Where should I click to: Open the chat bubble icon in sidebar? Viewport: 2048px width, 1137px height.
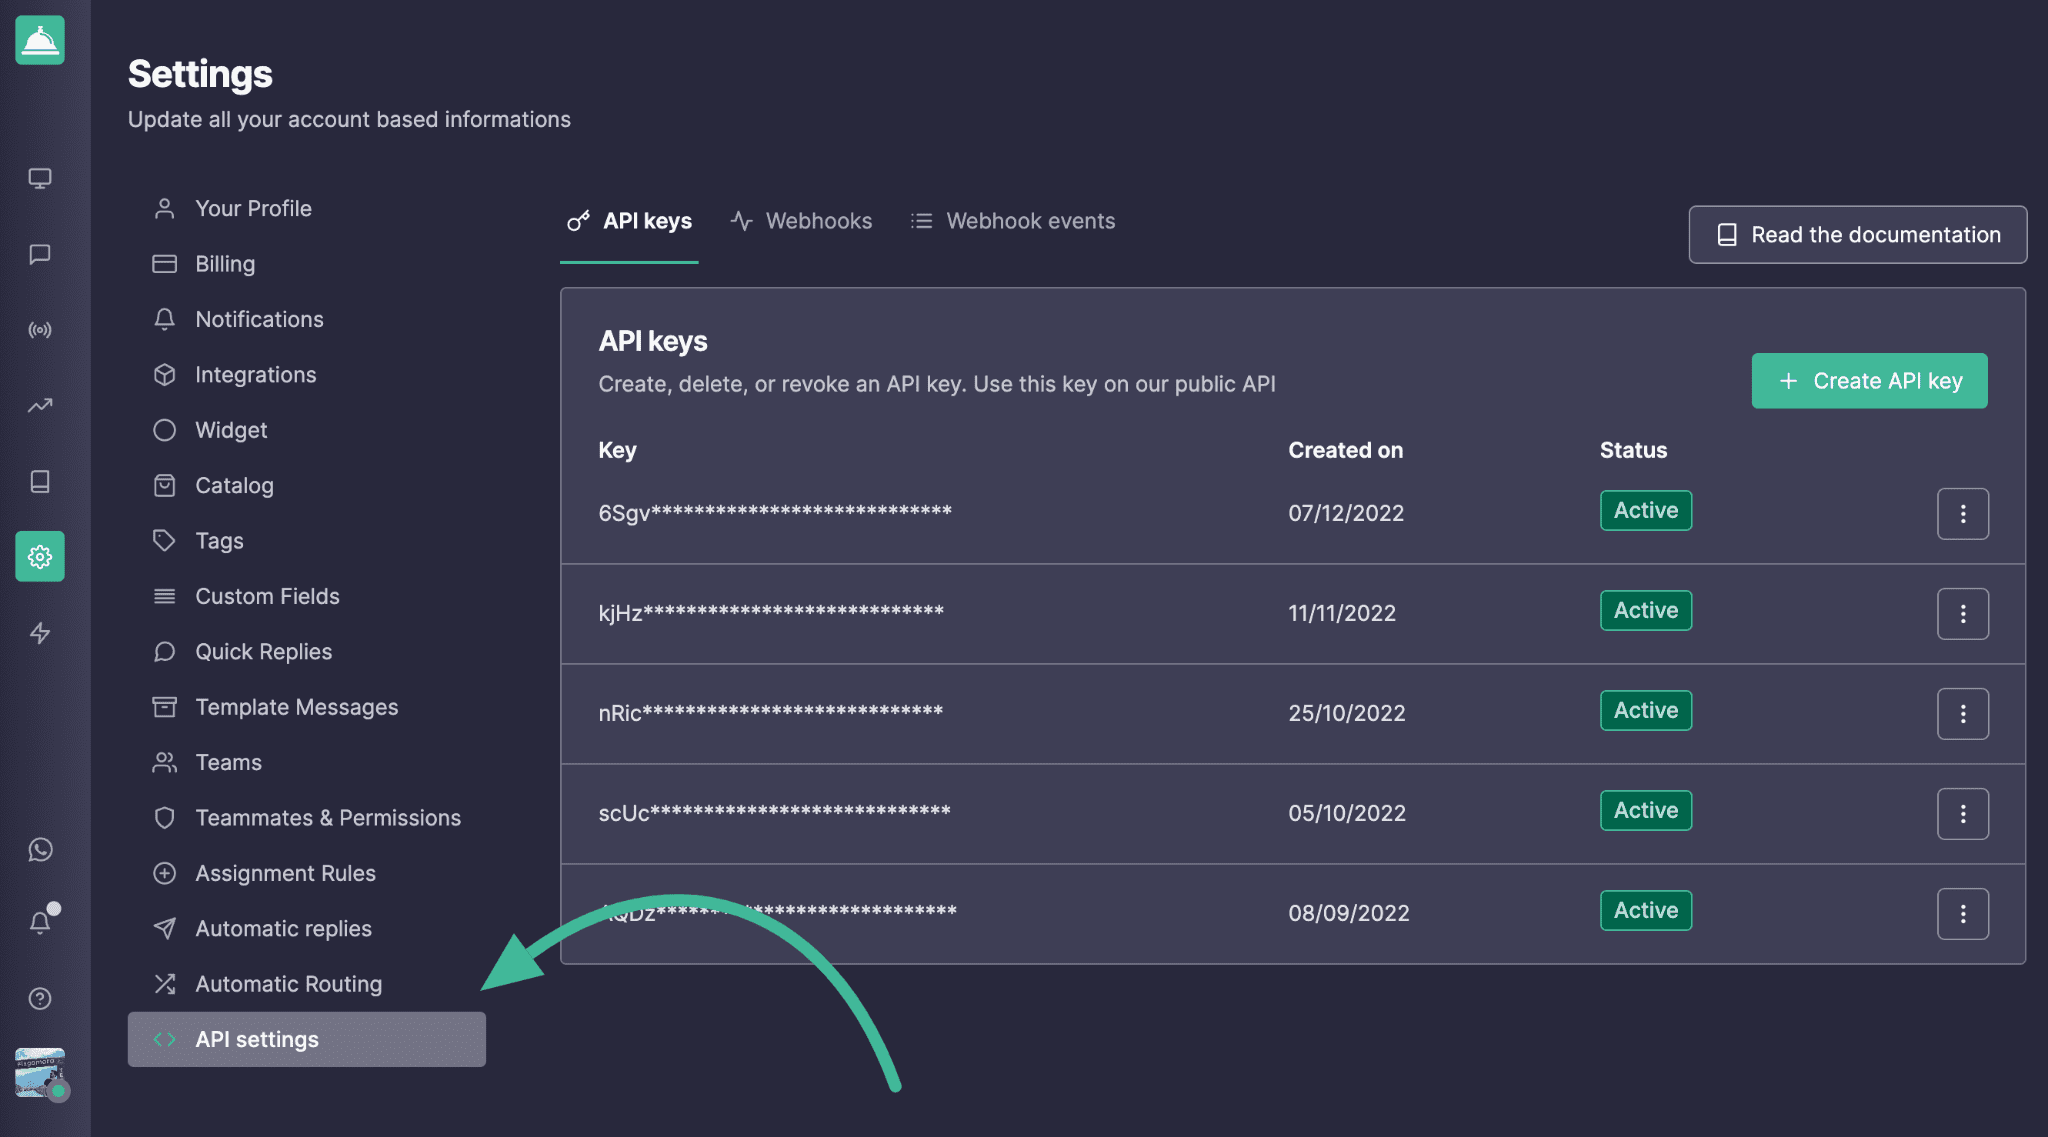click(40, 254)
